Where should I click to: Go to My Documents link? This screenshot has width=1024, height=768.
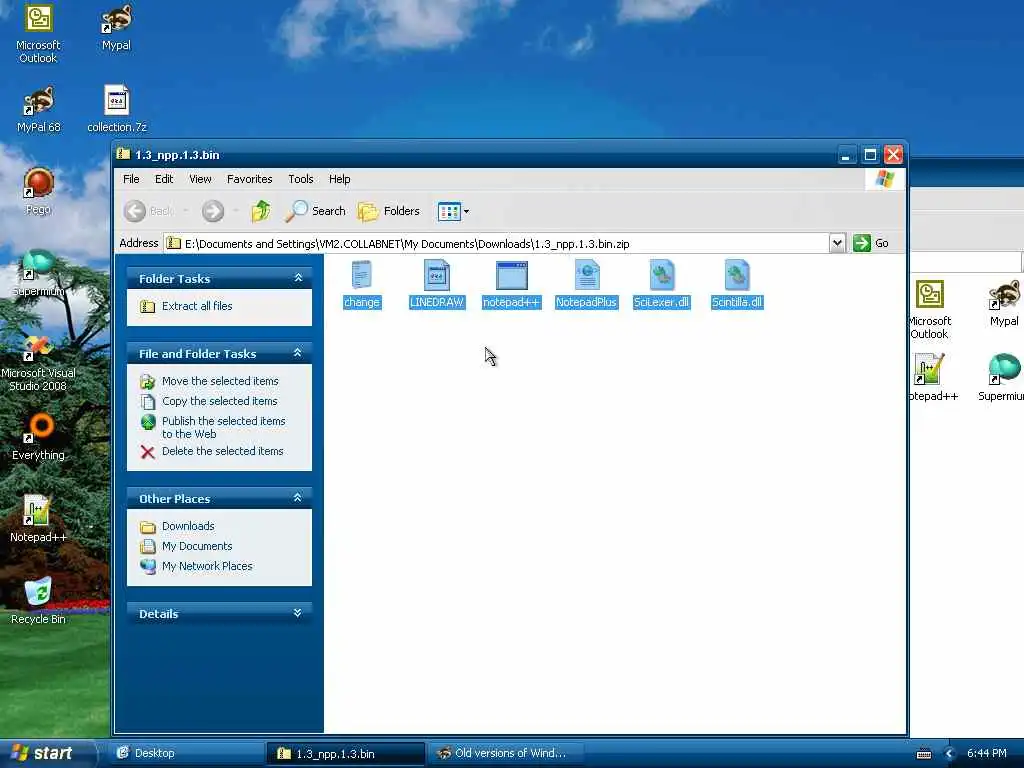(197, 546)
